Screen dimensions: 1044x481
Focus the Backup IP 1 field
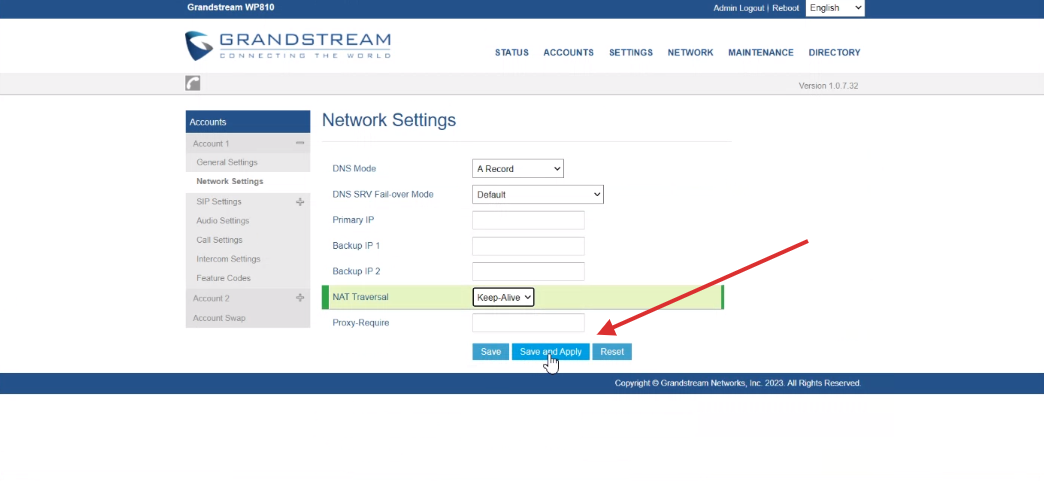pyautogui.click(x=528, y=246)
